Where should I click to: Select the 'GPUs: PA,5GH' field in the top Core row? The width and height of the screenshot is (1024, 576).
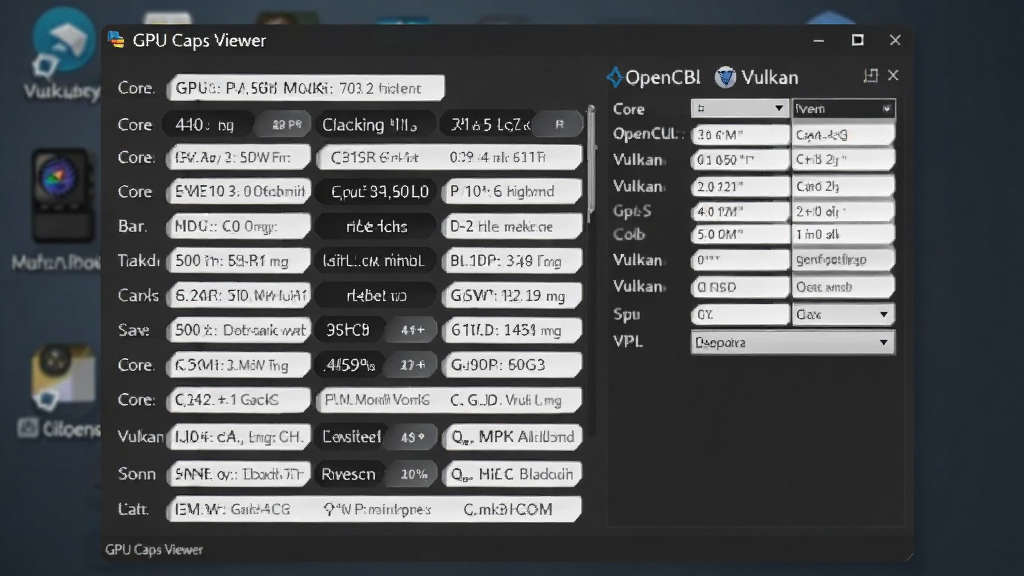click(x=306, y=88)
